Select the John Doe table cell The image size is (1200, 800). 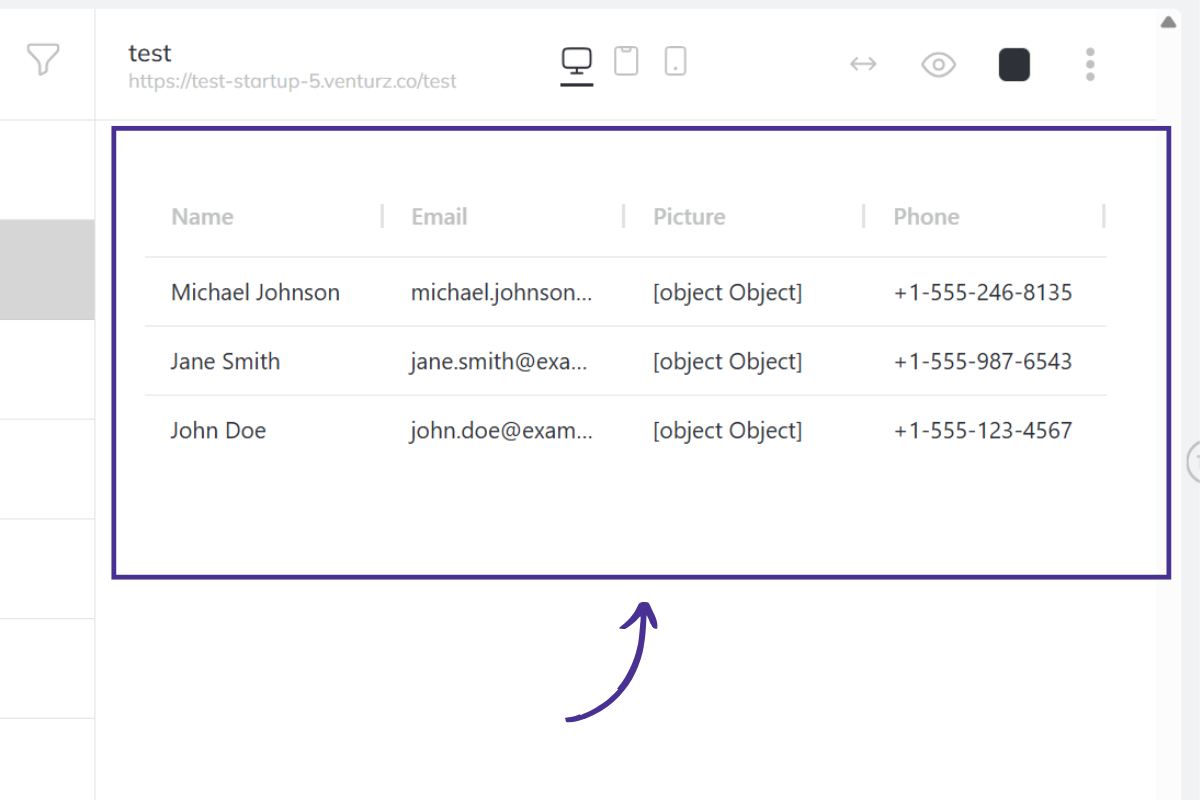[218, 431]
